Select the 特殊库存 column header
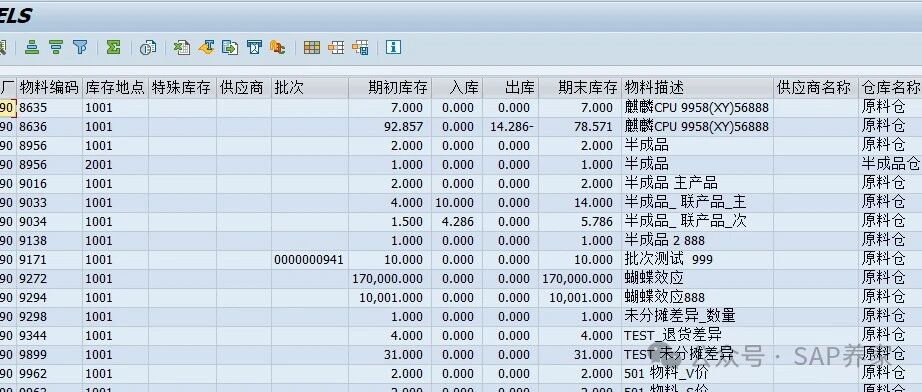The image size is (922, 392). pos(182,88)
